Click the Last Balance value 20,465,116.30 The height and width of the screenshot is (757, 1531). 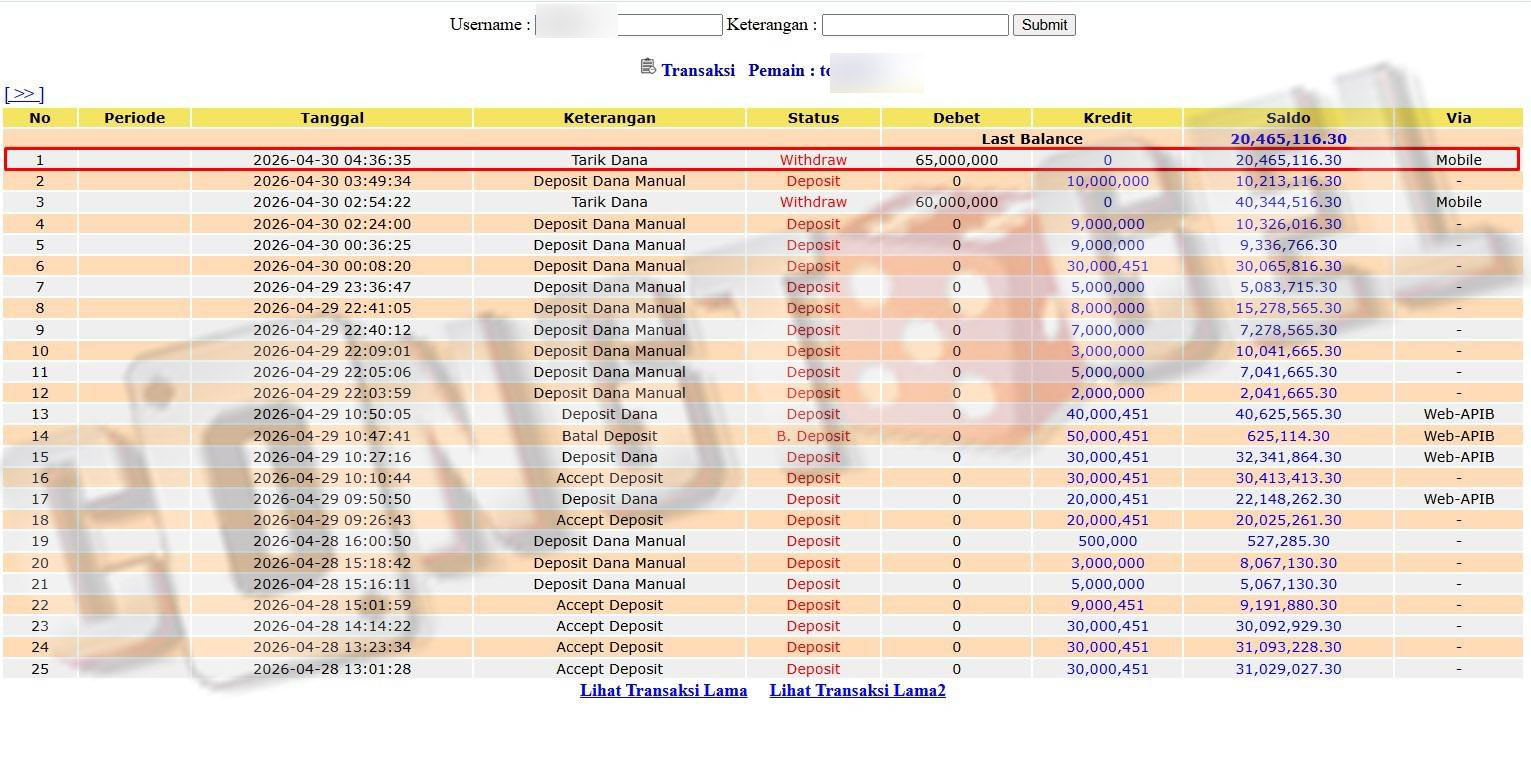(x=1288, y=139)
